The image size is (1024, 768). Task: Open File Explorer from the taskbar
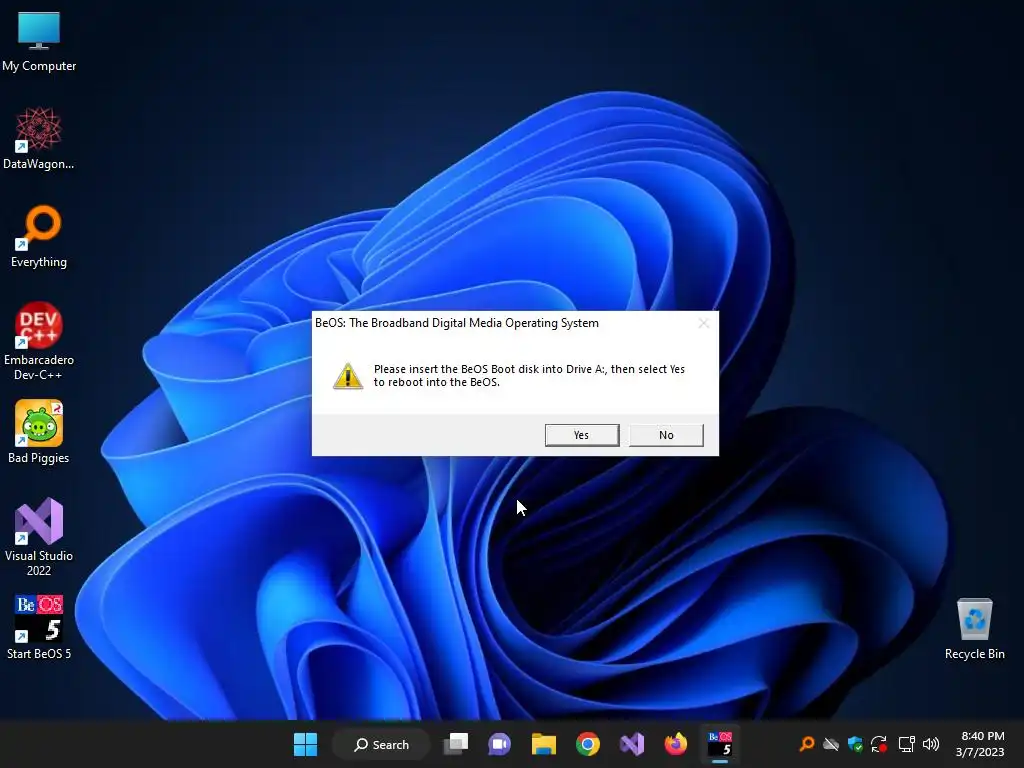point(543,744)
